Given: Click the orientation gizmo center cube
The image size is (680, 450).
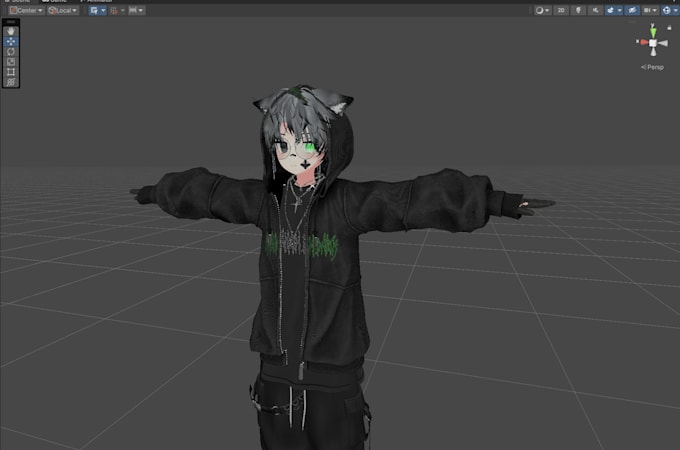Looking at the screenshot, I should [x=653, y=43].
